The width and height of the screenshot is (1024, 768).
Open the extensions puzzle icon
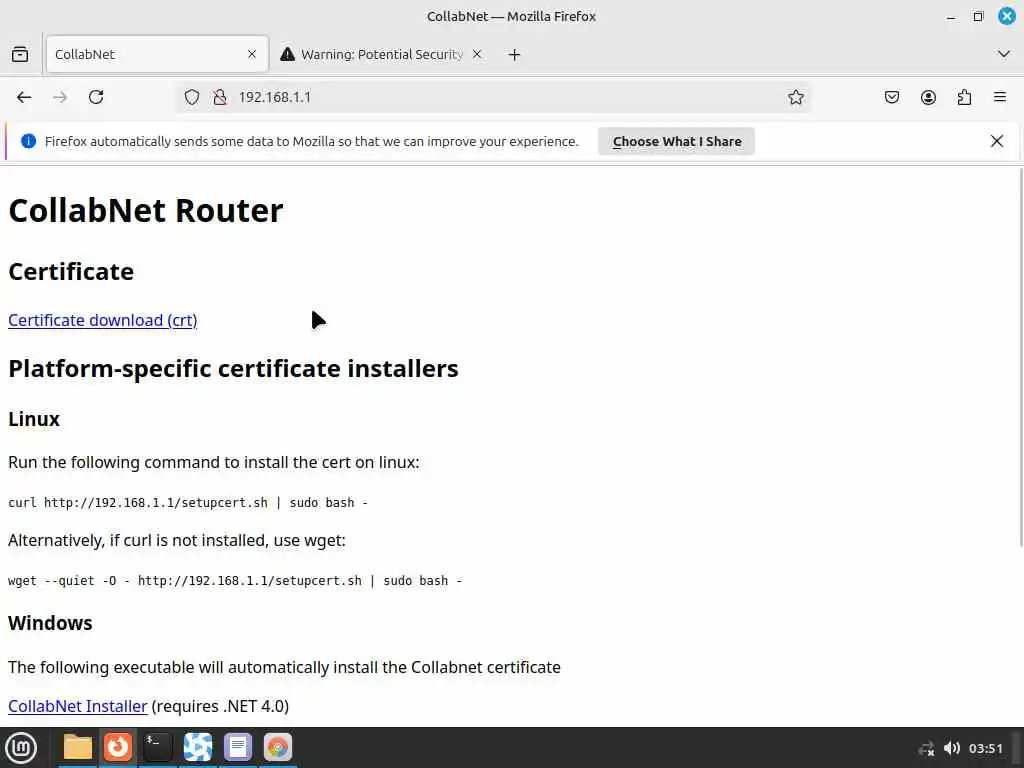[964, 97]
